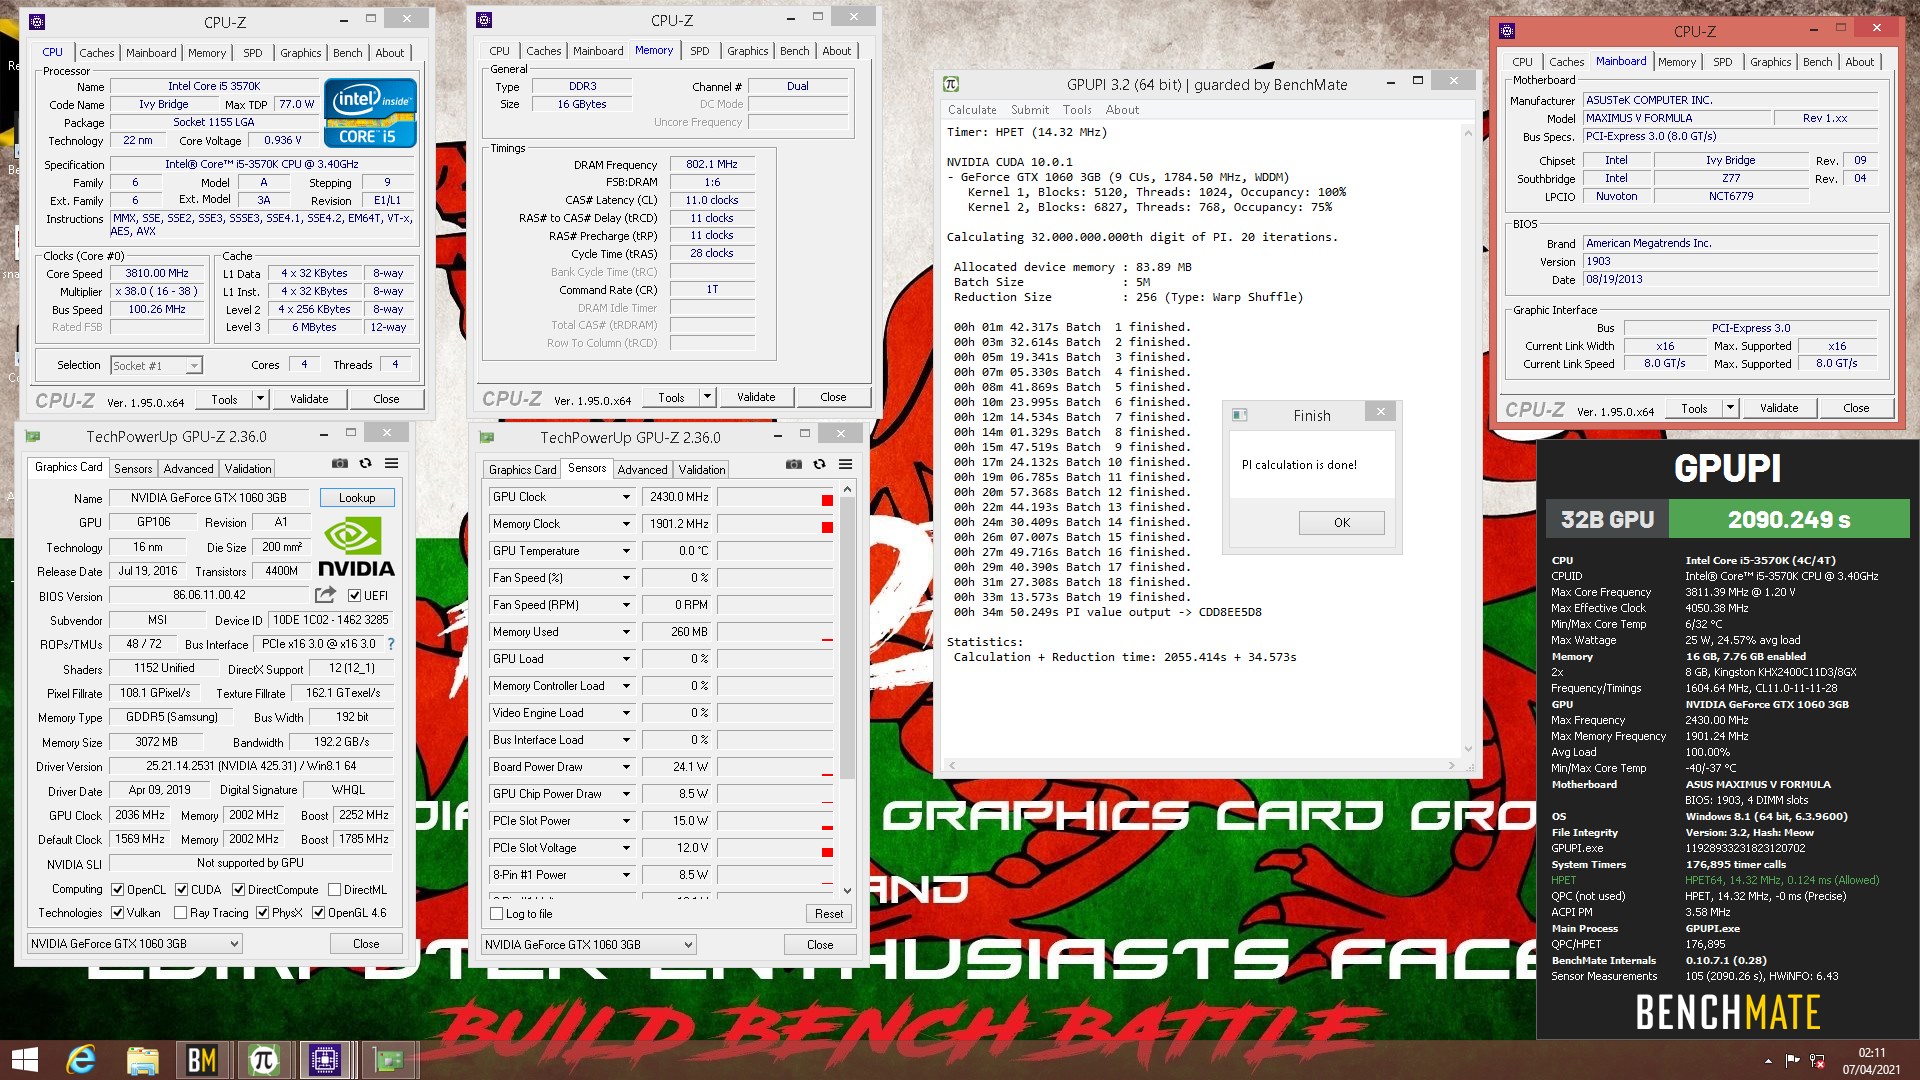Toggle the OpenCL checkbox
This screenshot has width=1920, height=1080.
click(118, 890)
